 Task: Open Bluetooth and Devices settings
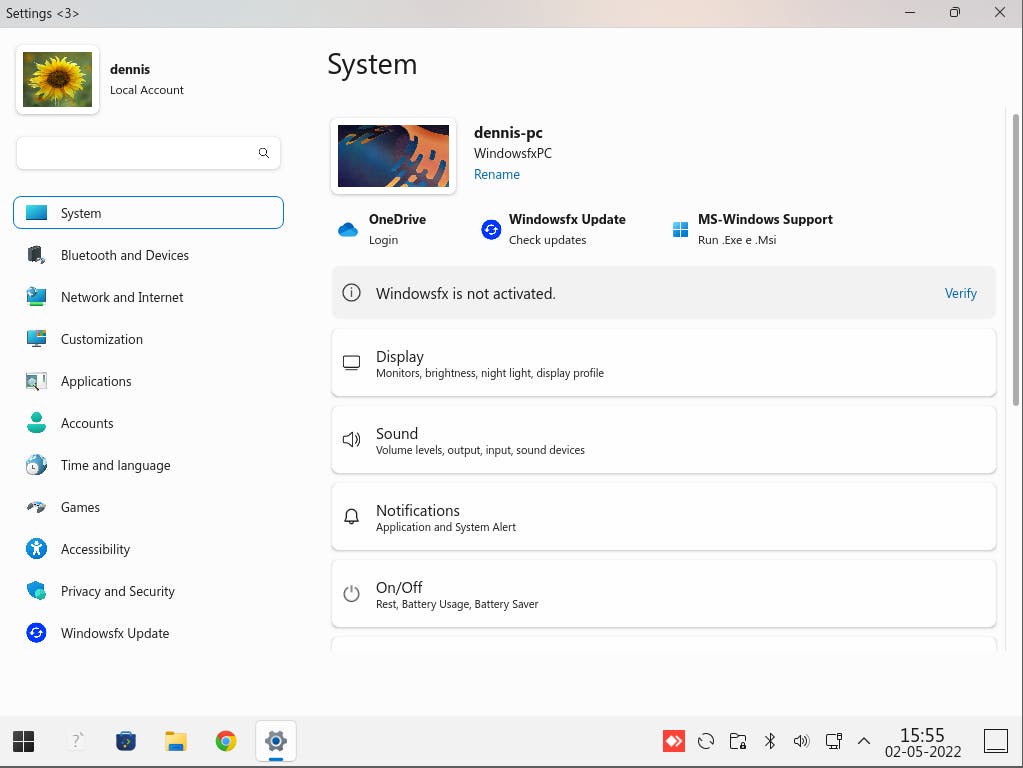tap(124, 255)
